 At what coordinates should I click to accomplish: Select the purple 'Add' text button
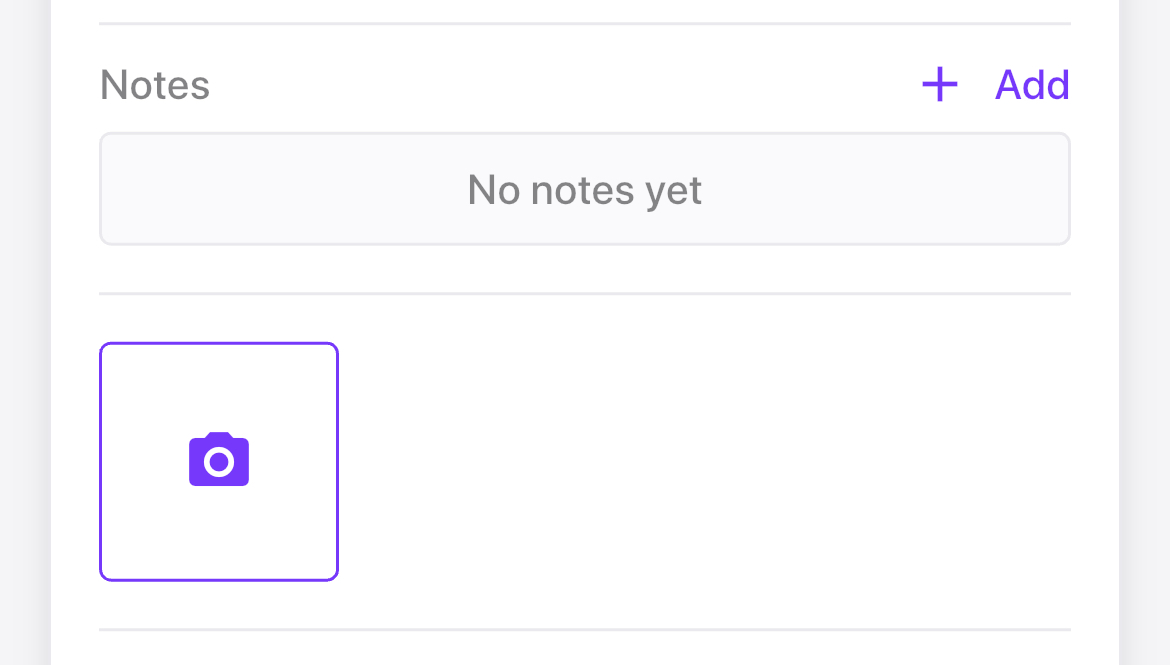[x=1032, y=85]
